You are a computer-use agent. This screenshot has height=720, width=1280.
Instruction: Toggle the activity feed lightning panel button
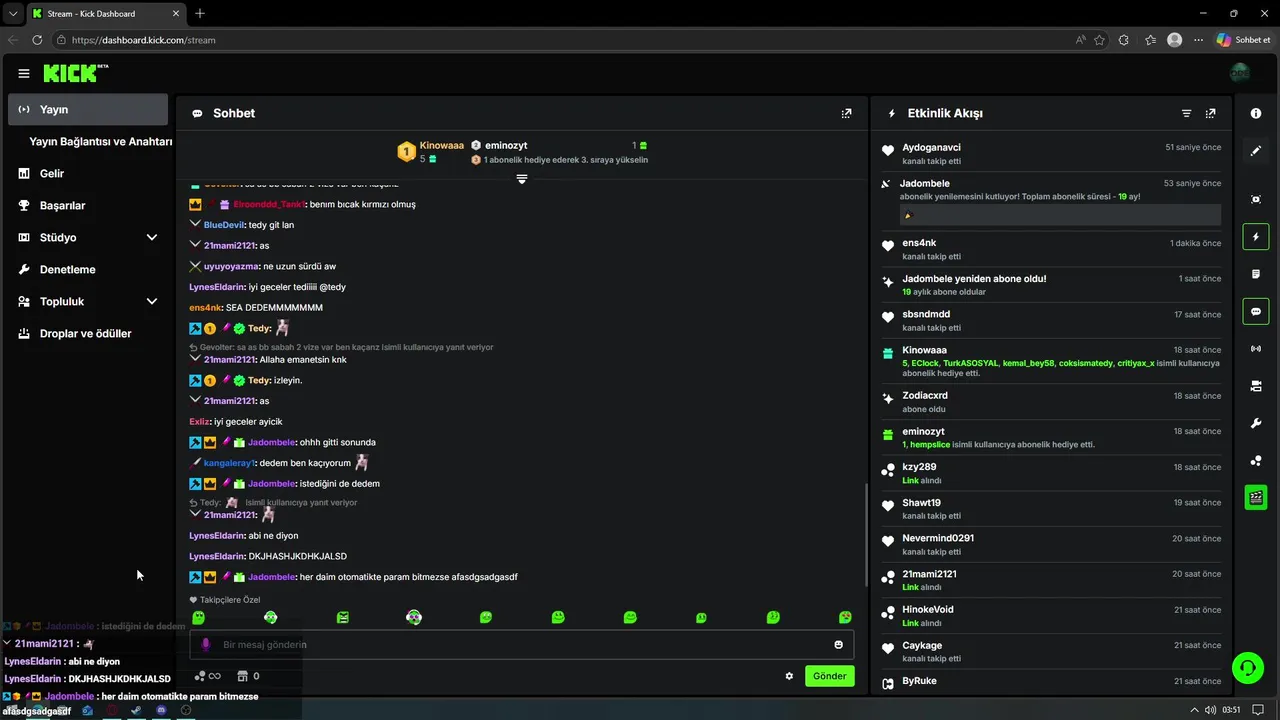point(1256,237)
